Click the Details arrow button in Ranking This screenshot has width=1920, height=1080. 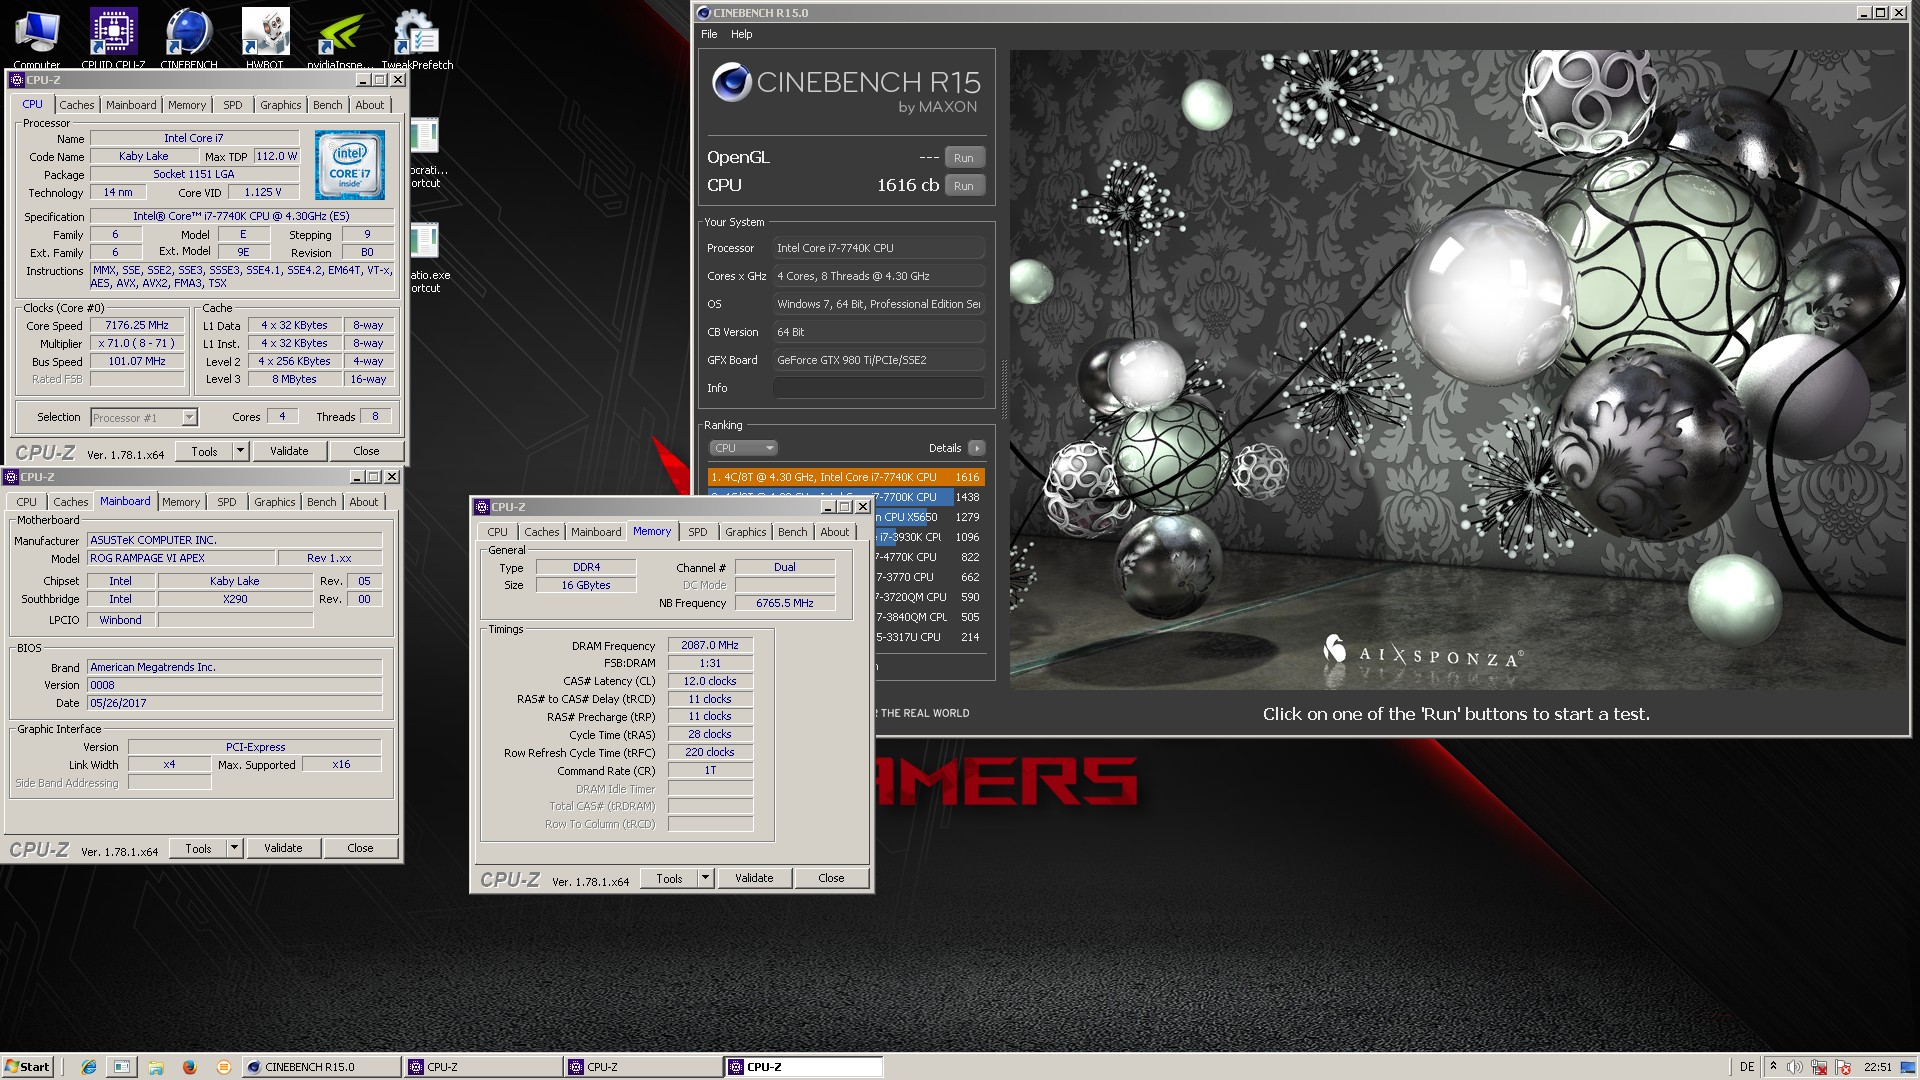click(x=977, y=448)
